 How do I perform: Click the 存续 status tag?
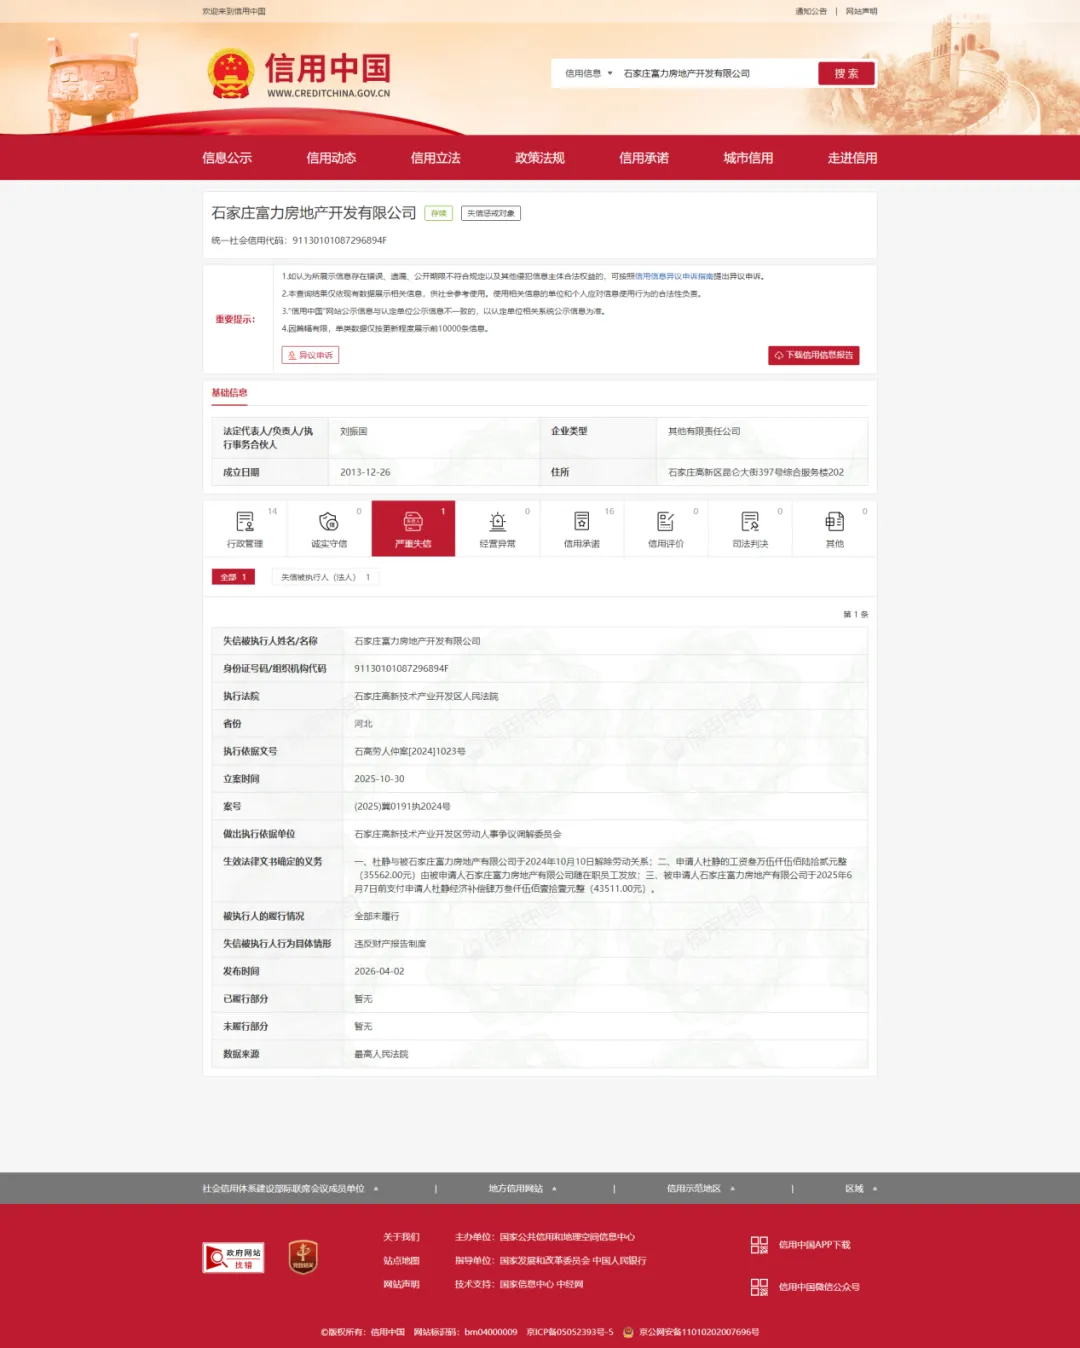click(x=439, y=213)
